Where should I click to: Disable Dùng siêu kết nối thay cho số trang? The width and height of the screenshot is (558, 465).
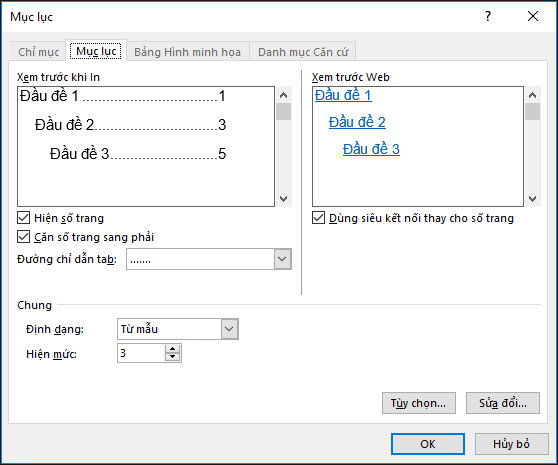pos(319,218)
